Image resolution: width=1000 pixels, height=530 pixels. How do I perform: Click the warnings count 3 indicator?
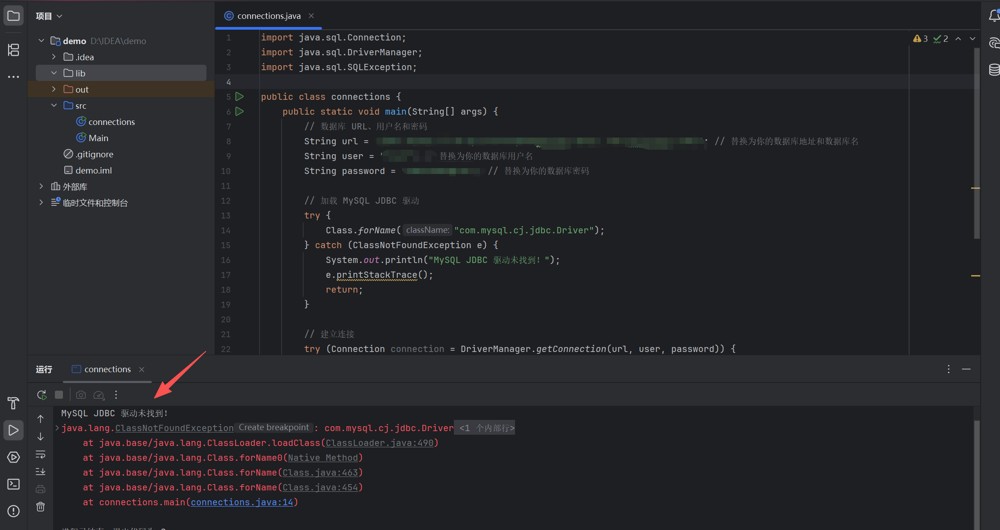click(920, 39)
